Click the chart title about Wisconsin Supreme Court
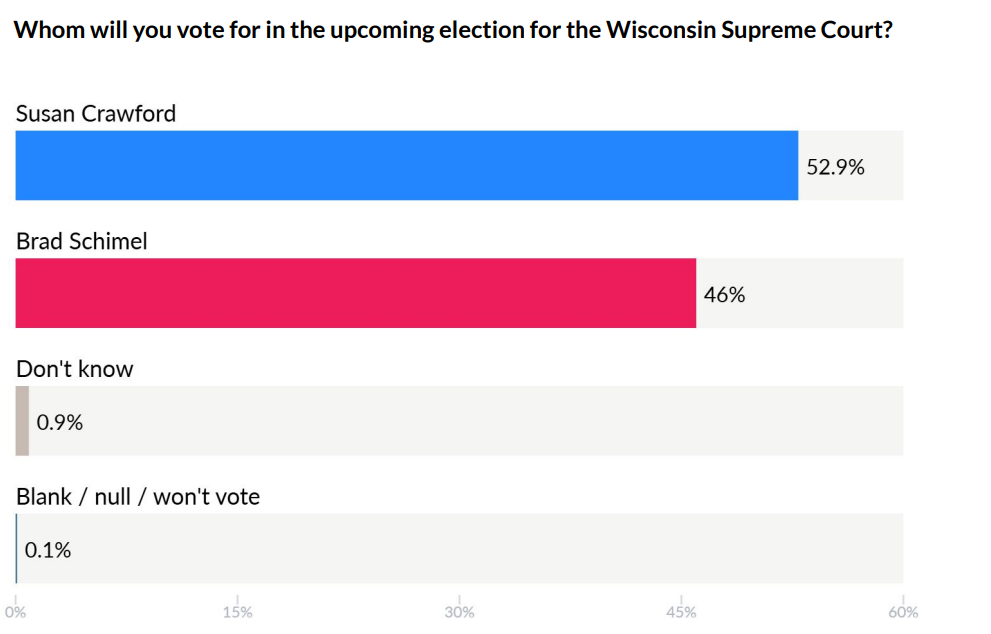 453,29
